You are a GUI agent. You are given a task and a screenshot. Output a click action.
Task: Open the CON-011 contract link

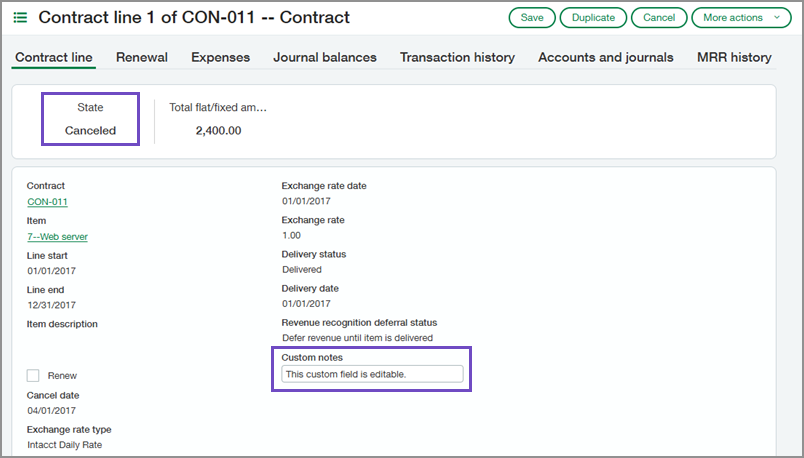[x=47, y=201]
